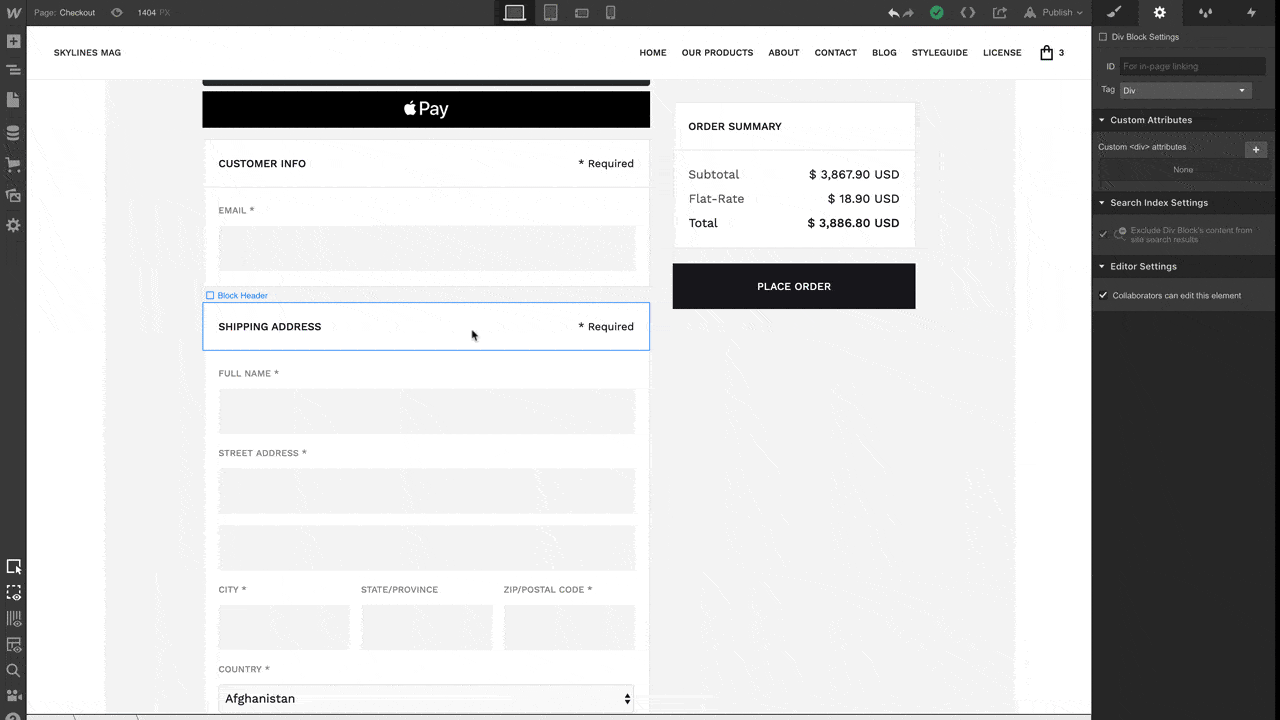Go to HOME nav link

653,53
